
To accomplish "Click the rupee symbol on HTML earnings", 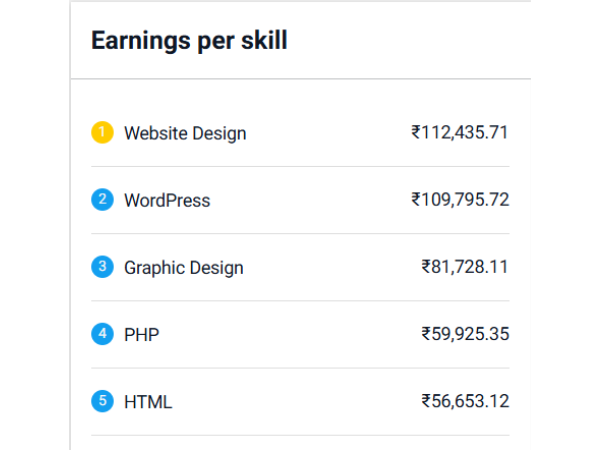I will pyautogui.click(x=426, y=401).
